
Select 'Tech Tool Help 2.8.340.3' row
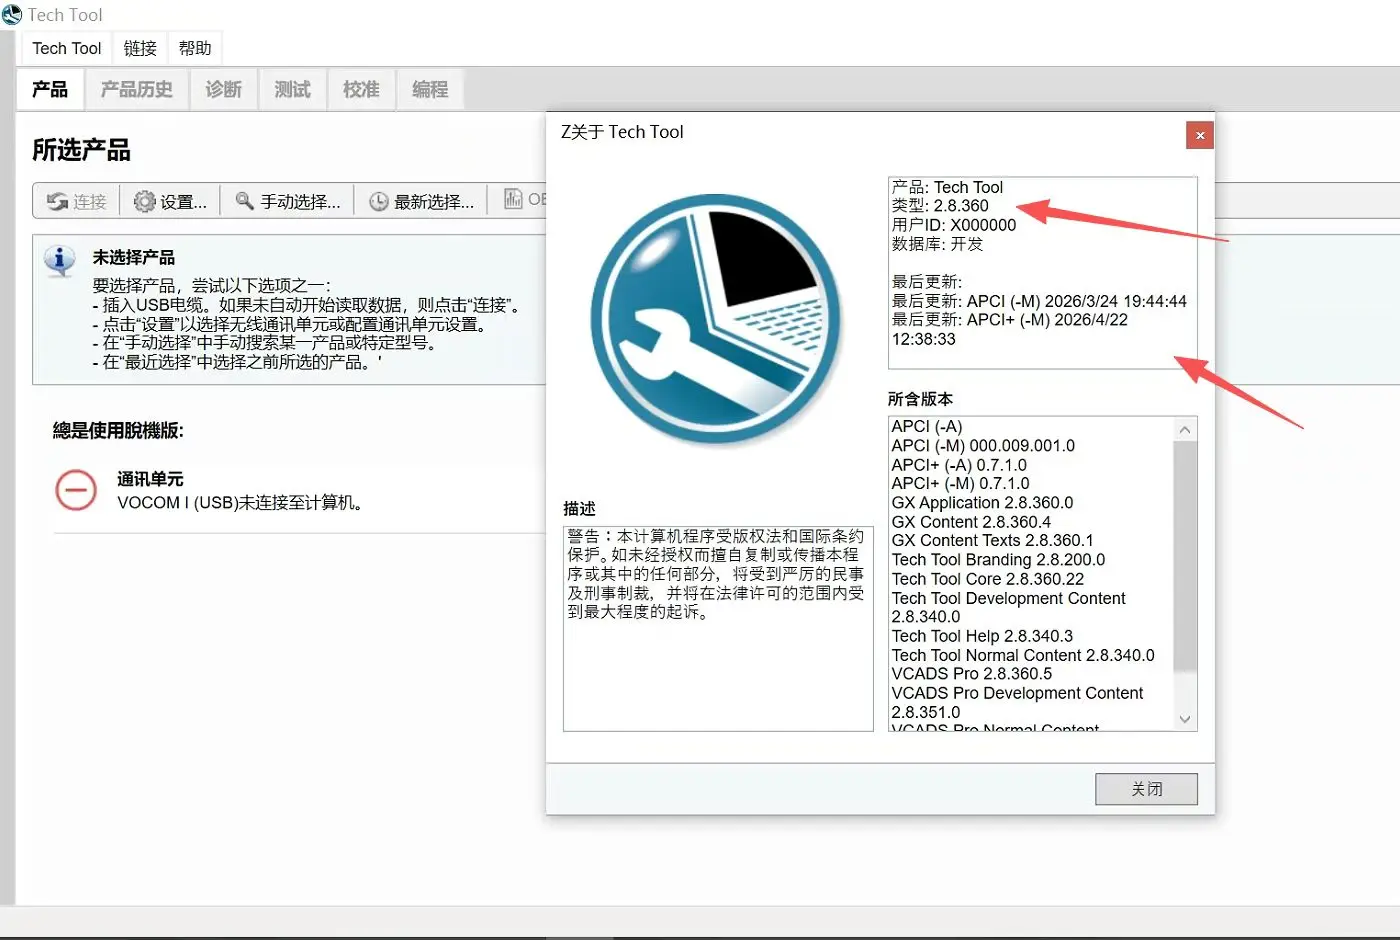pyautogui.click(x=982, y=636)
